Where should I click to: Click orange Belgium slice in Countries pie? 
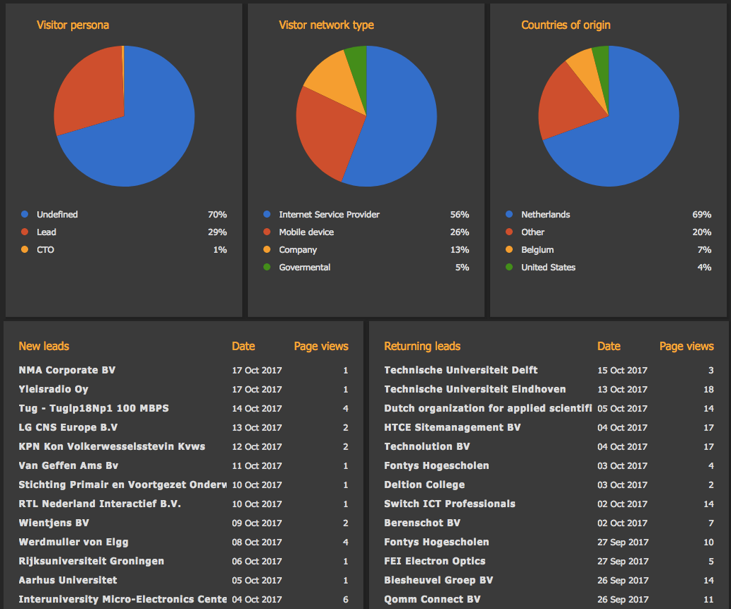tap(586, 70)
